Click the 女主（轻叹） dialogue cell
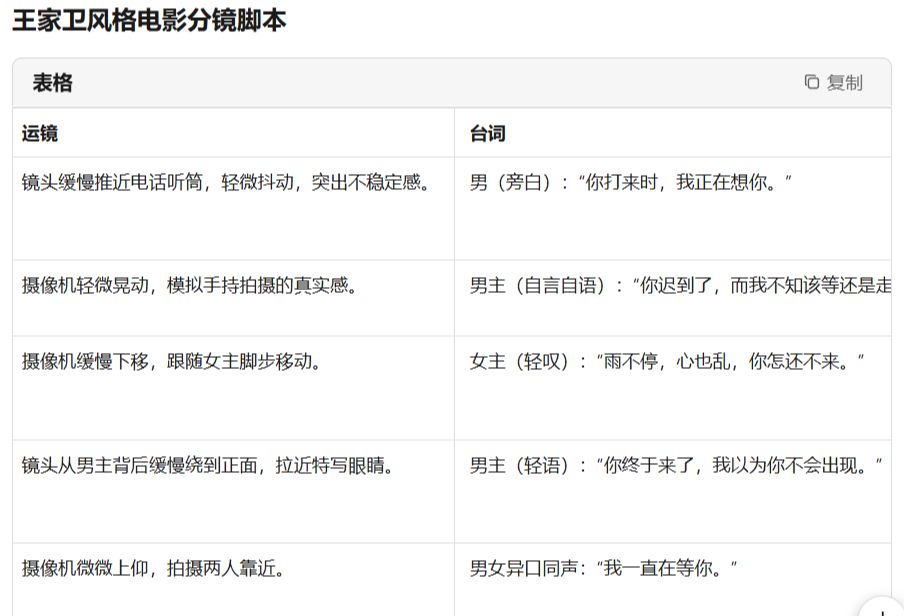Viewport: 904px width, 616px height. coord(667,362)
